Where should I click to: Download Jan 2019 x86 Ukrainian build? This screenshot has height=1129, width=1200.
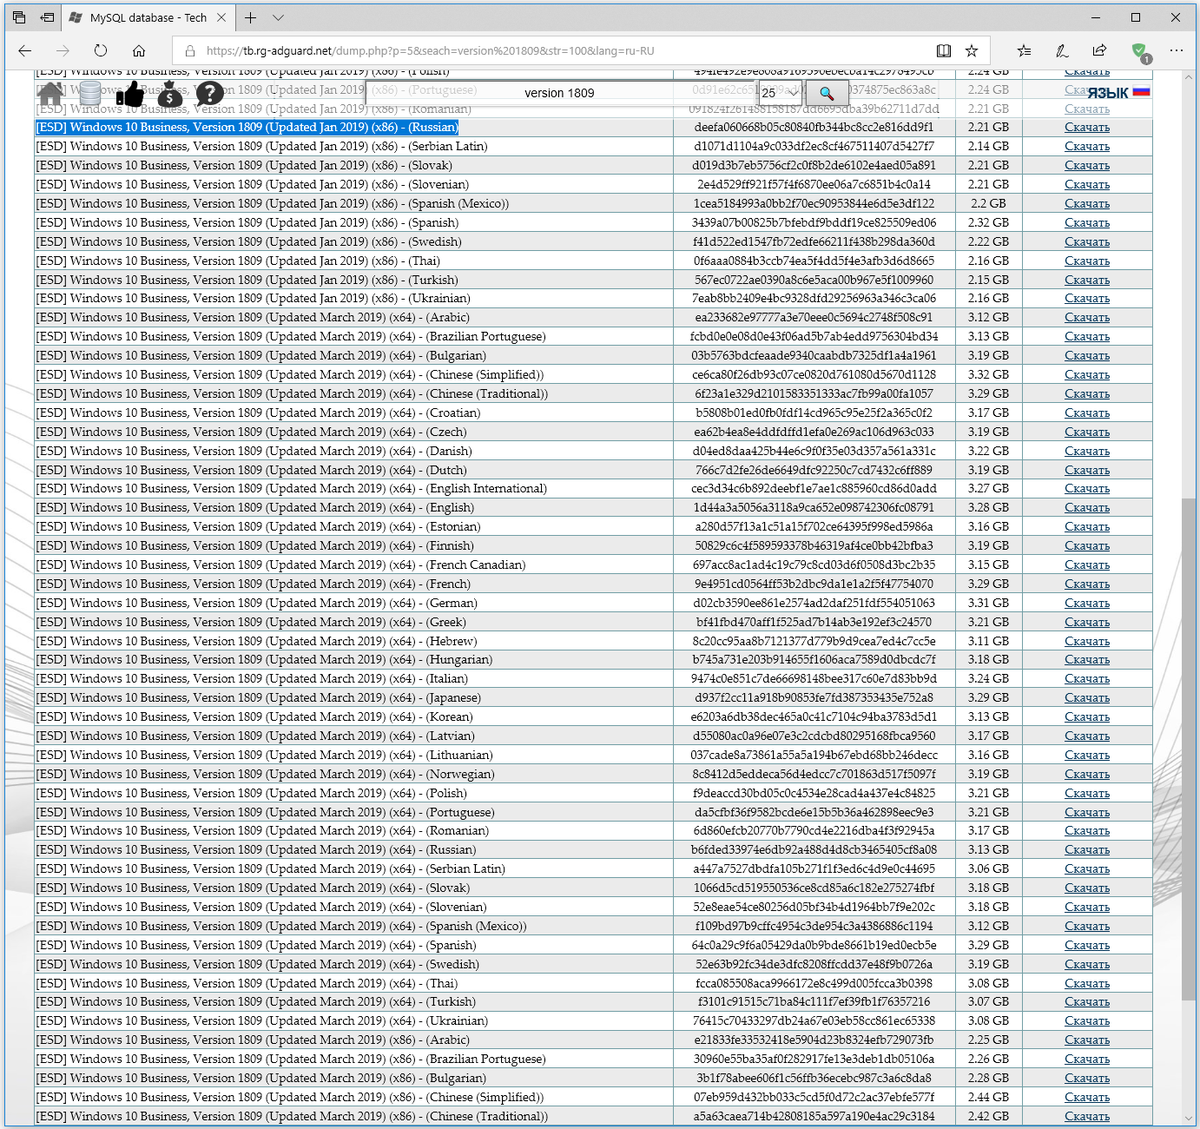coord(1087,298)
